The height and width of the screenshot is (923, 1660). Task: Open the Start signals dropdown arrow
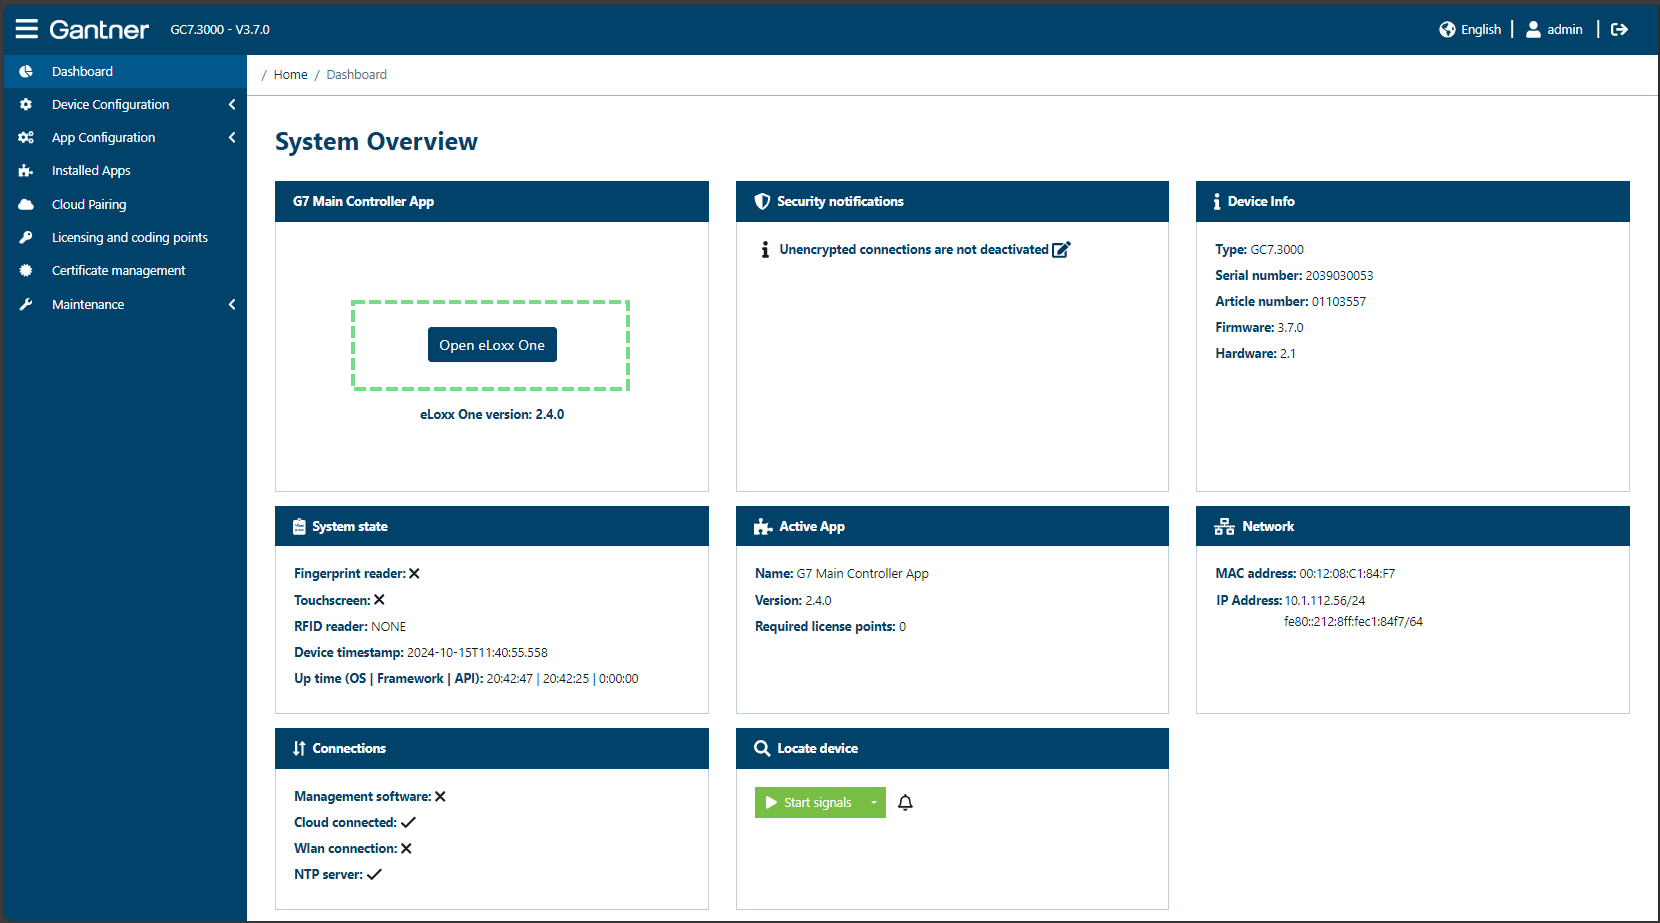(x=873, y=802)
